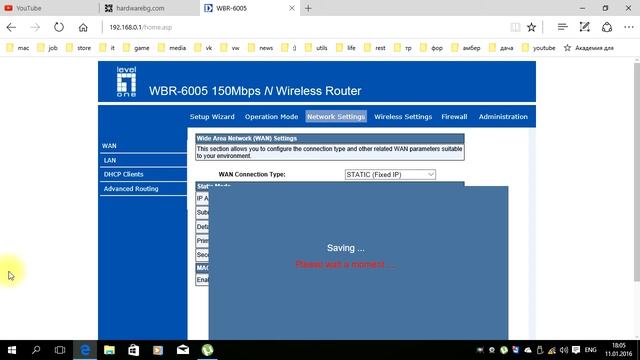The width and height of the screenshot is (640, 360).
Task: Click the volume tray icon
Action: point(564,350)
